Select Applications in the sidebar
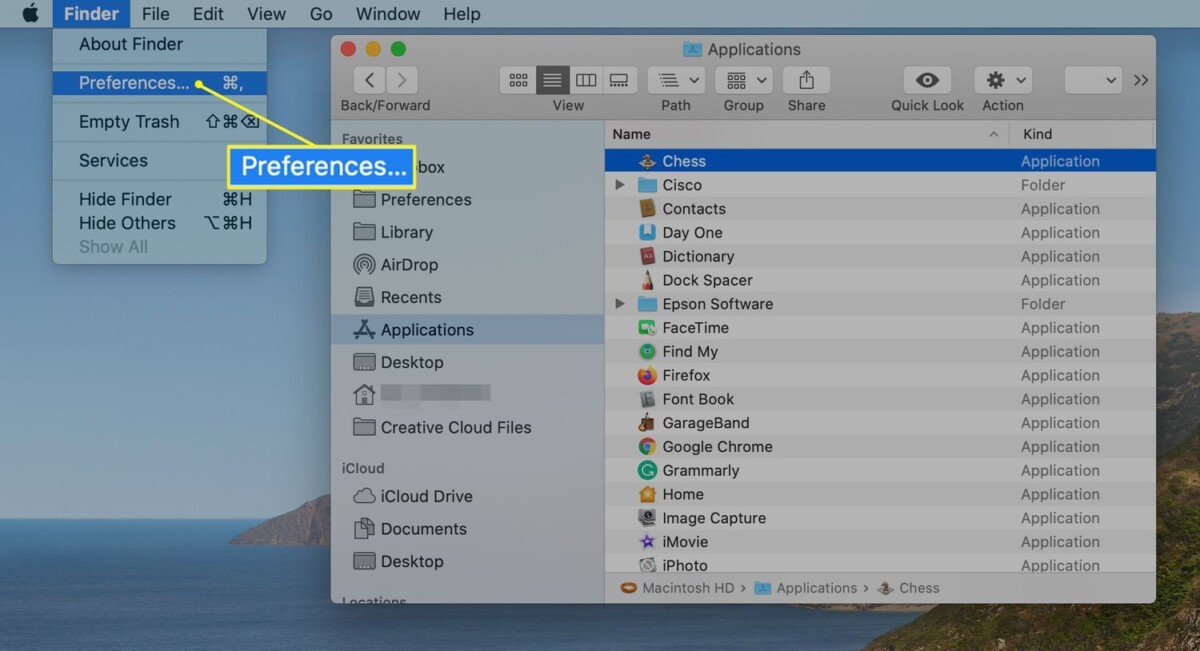Image resolution: width=1200 pixels, height=651 pixels. point(467,330)
